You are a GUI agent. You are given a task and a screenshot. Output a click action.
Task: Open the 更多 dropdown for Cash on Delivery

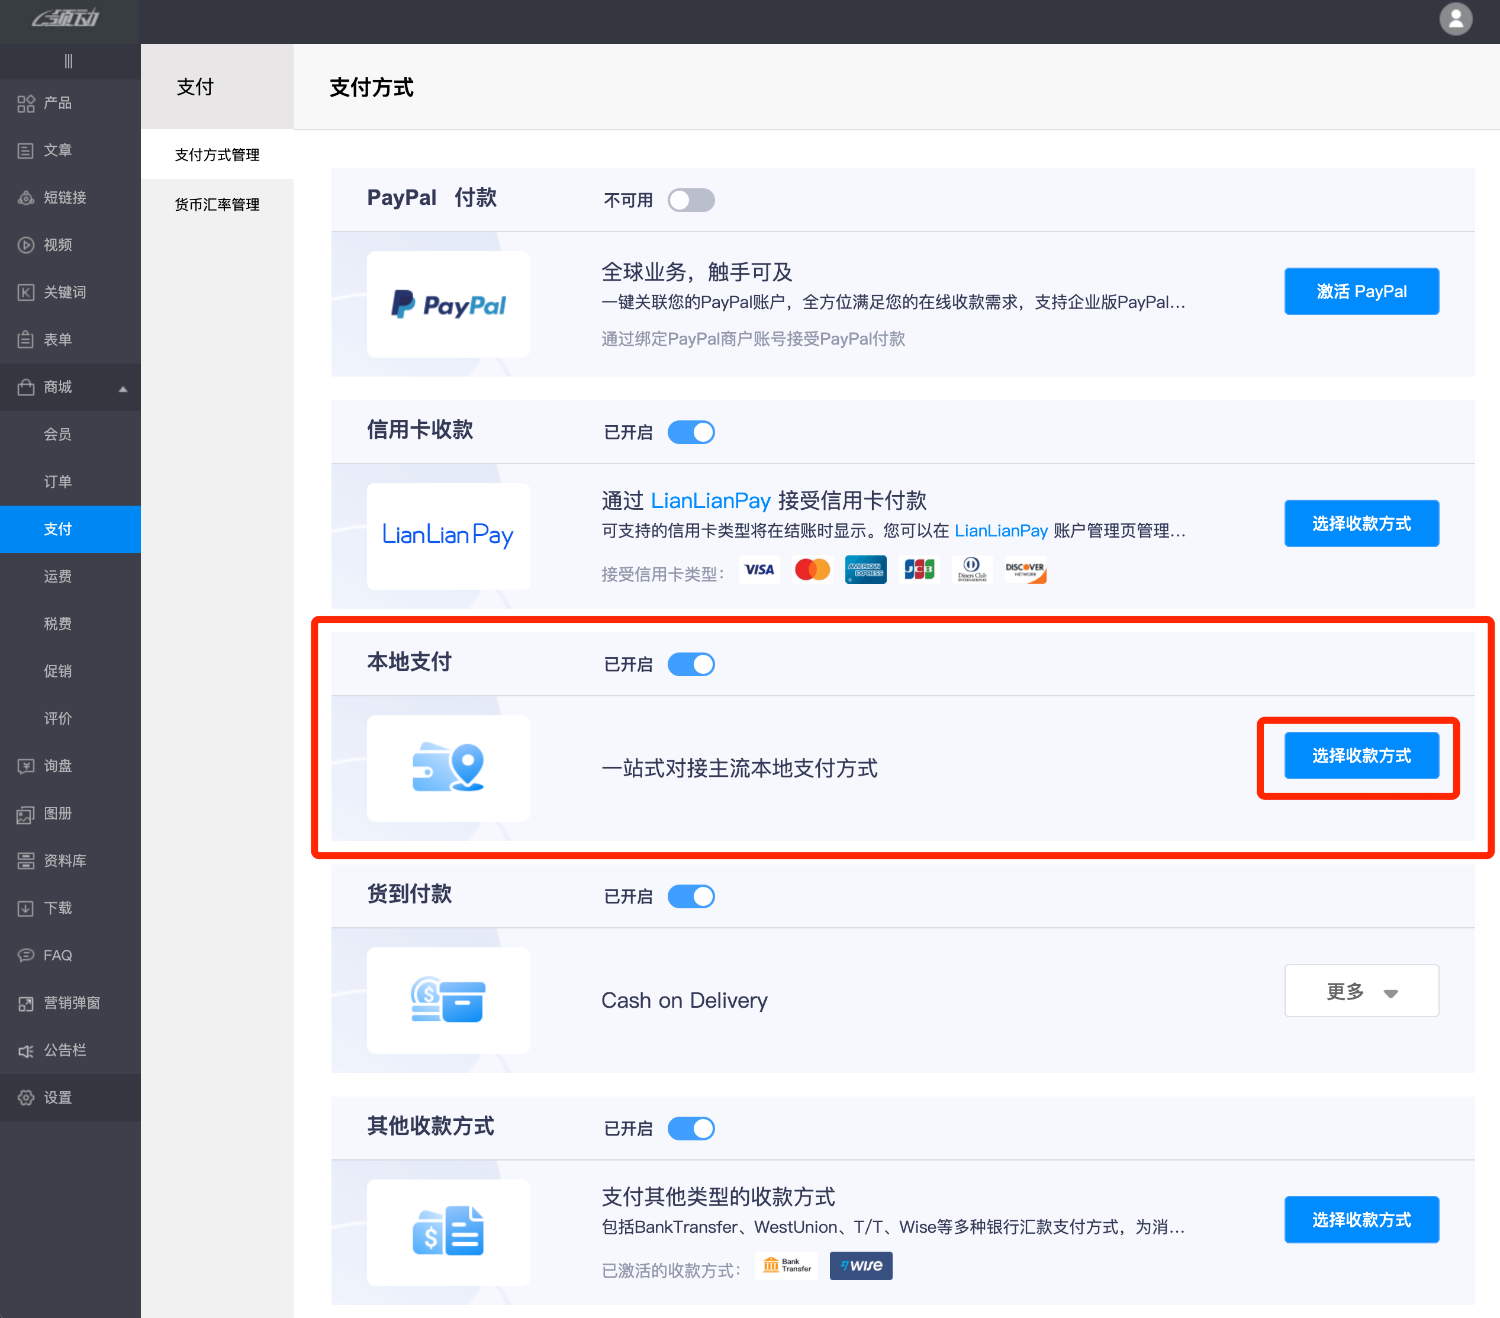1361,991
